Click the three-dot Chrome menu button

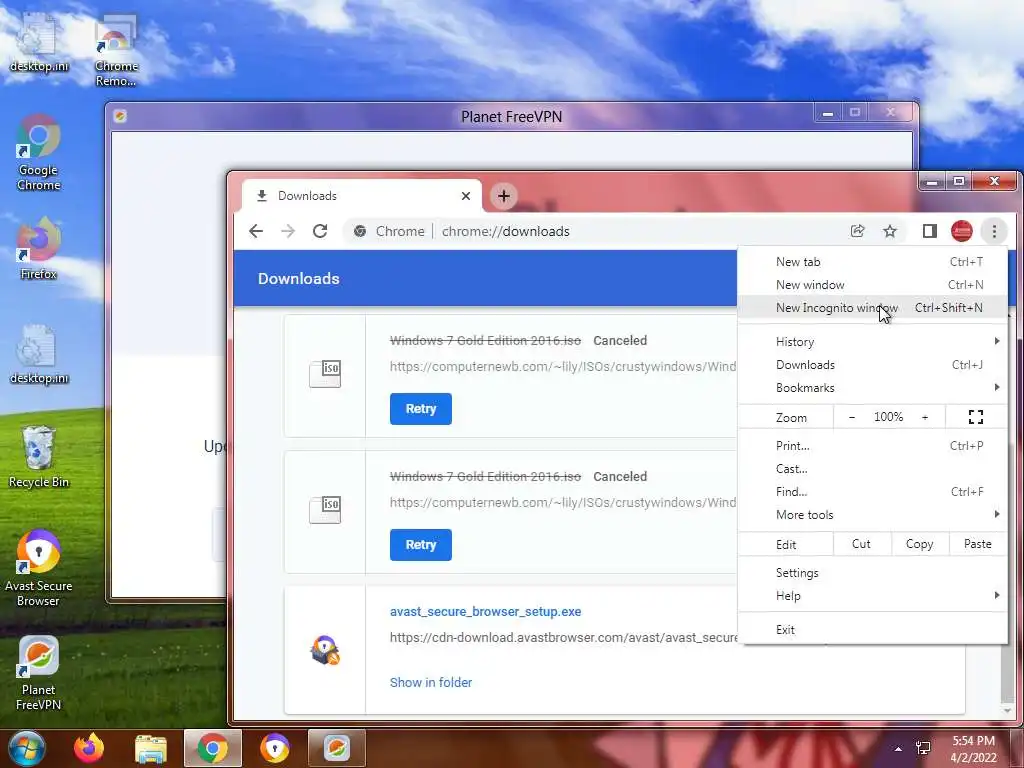click(994, 231)
